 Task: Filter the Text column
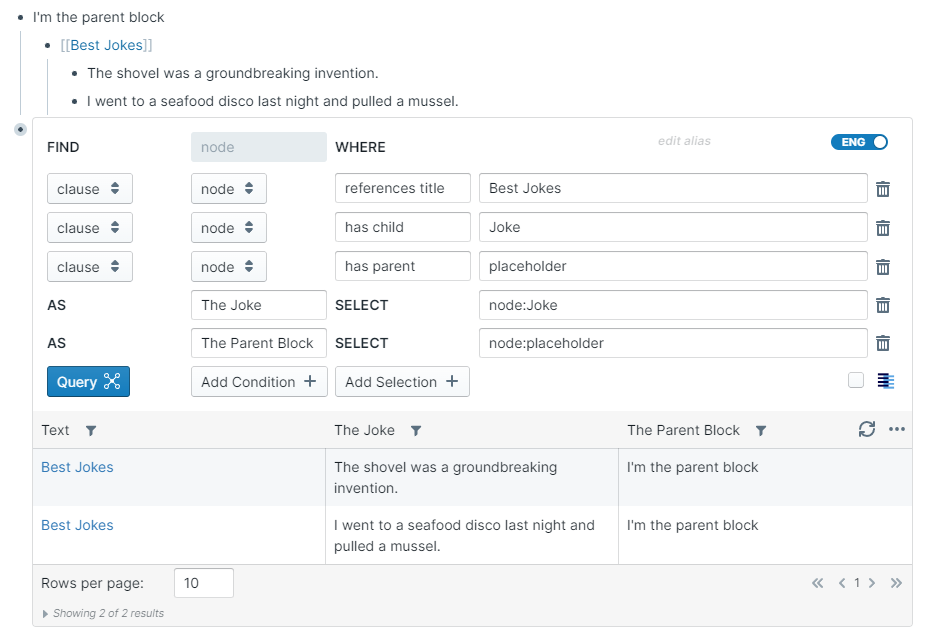point(91,431)
